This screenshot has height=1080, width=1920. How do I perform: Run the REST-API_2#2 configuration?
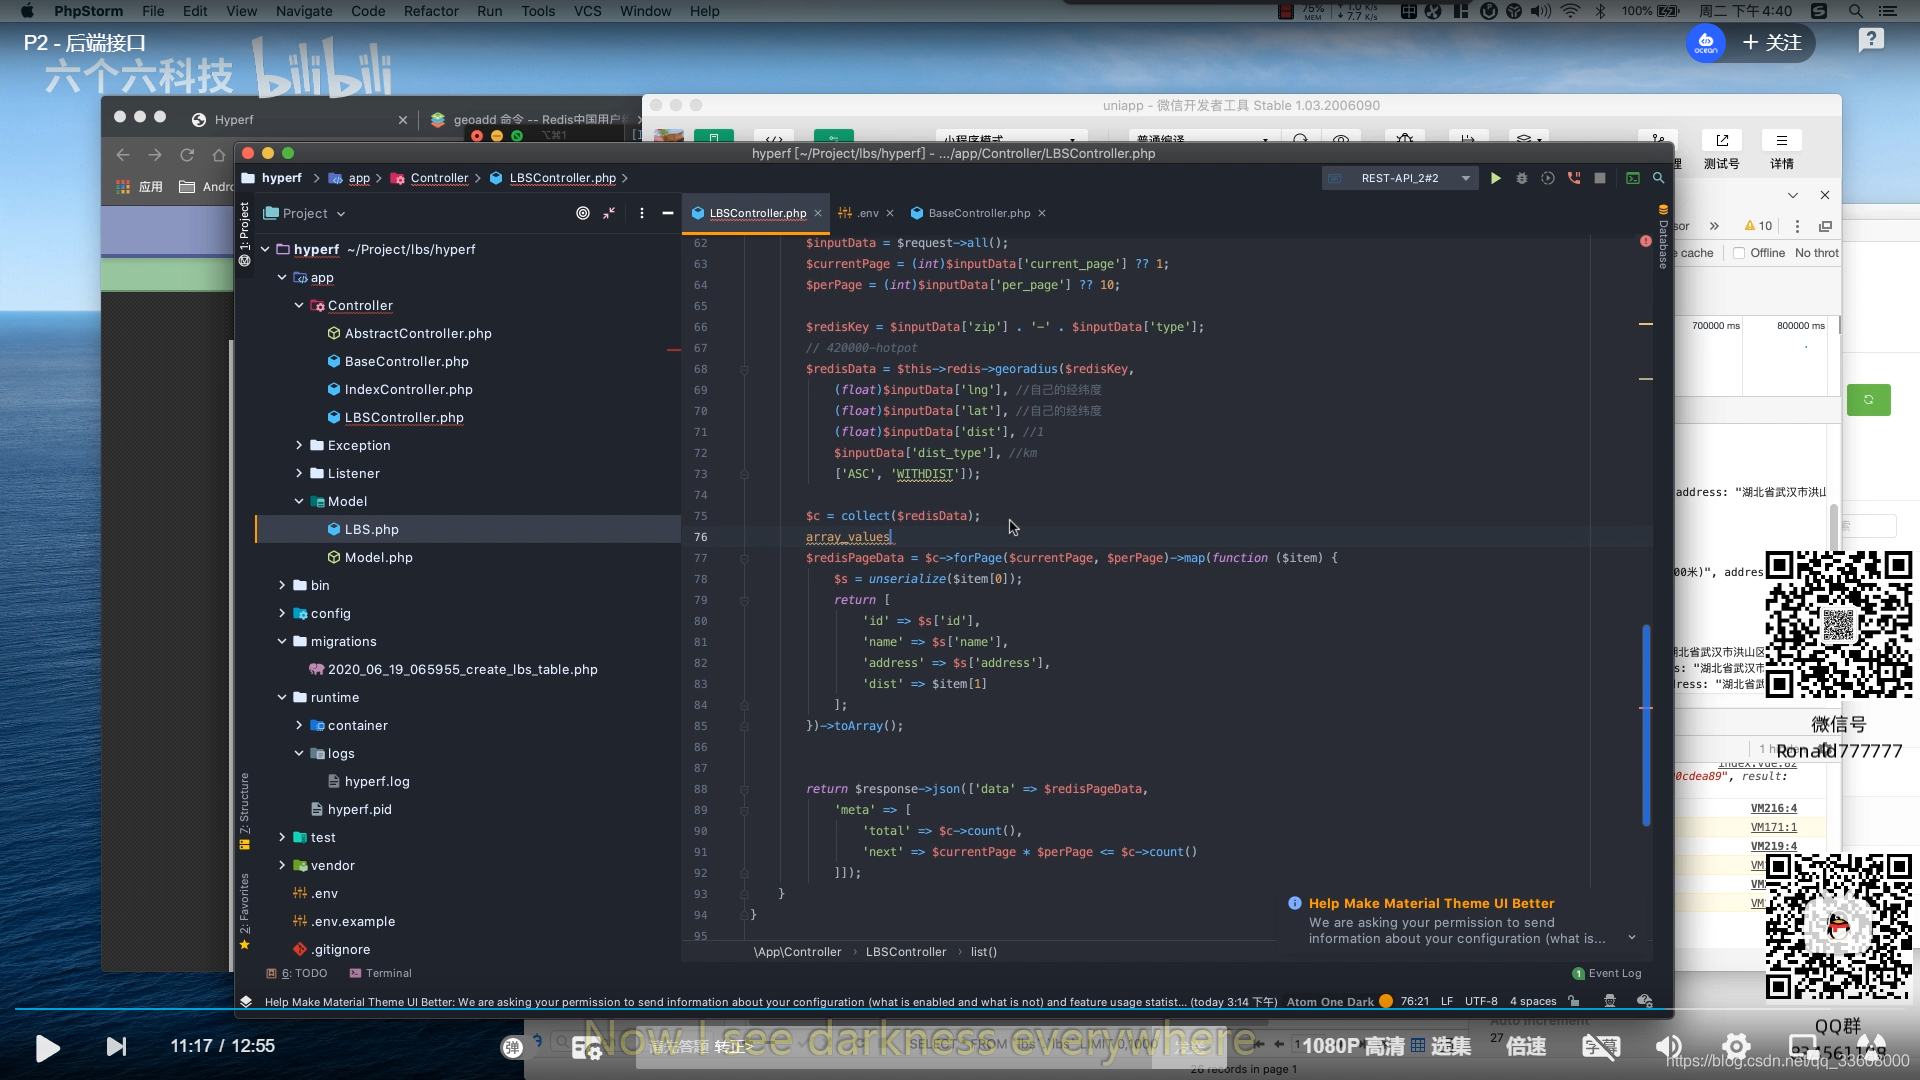point(1495,178)
